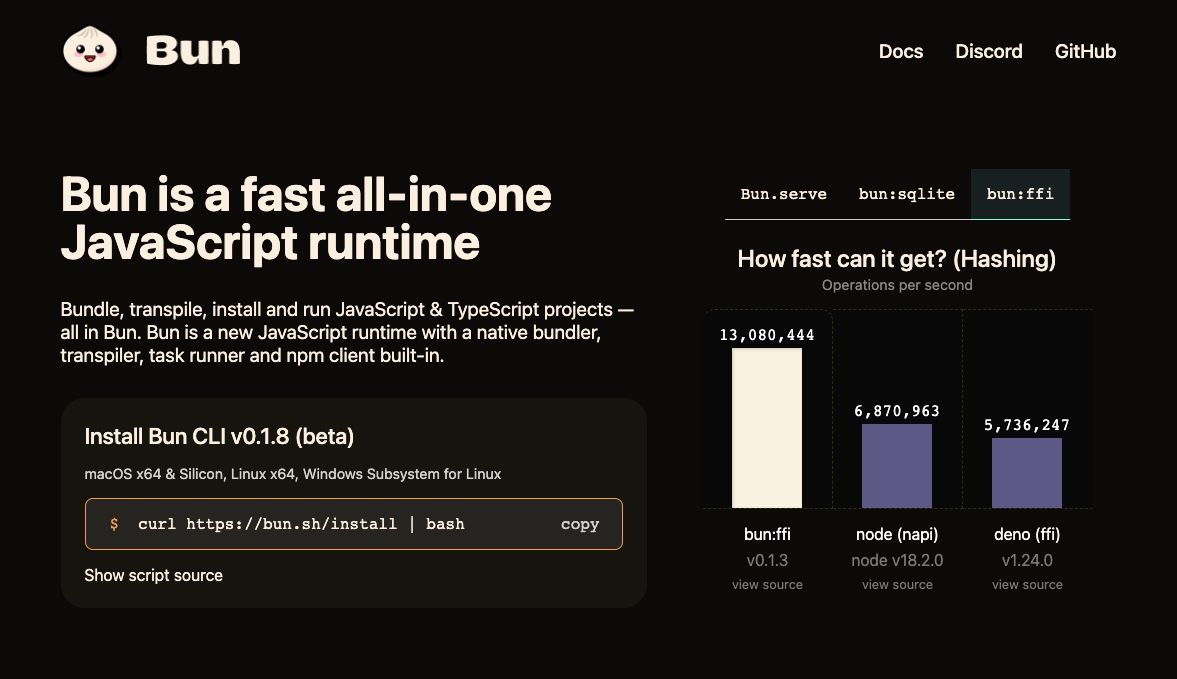Screen dimensions: 1177x679
Task: Click the node v18.2.0 version label
Action: click(x=897, y=560)
